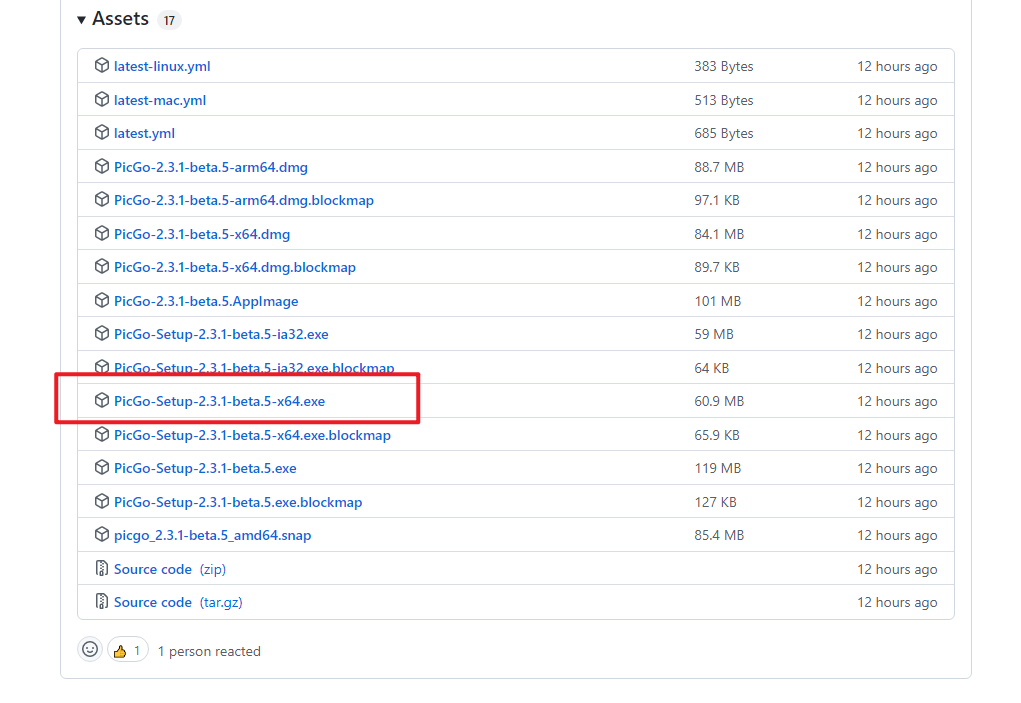Click package icon next to PicGo-2.3.1-beta.5-arm64.dmg.blockmap

(102, 199)
